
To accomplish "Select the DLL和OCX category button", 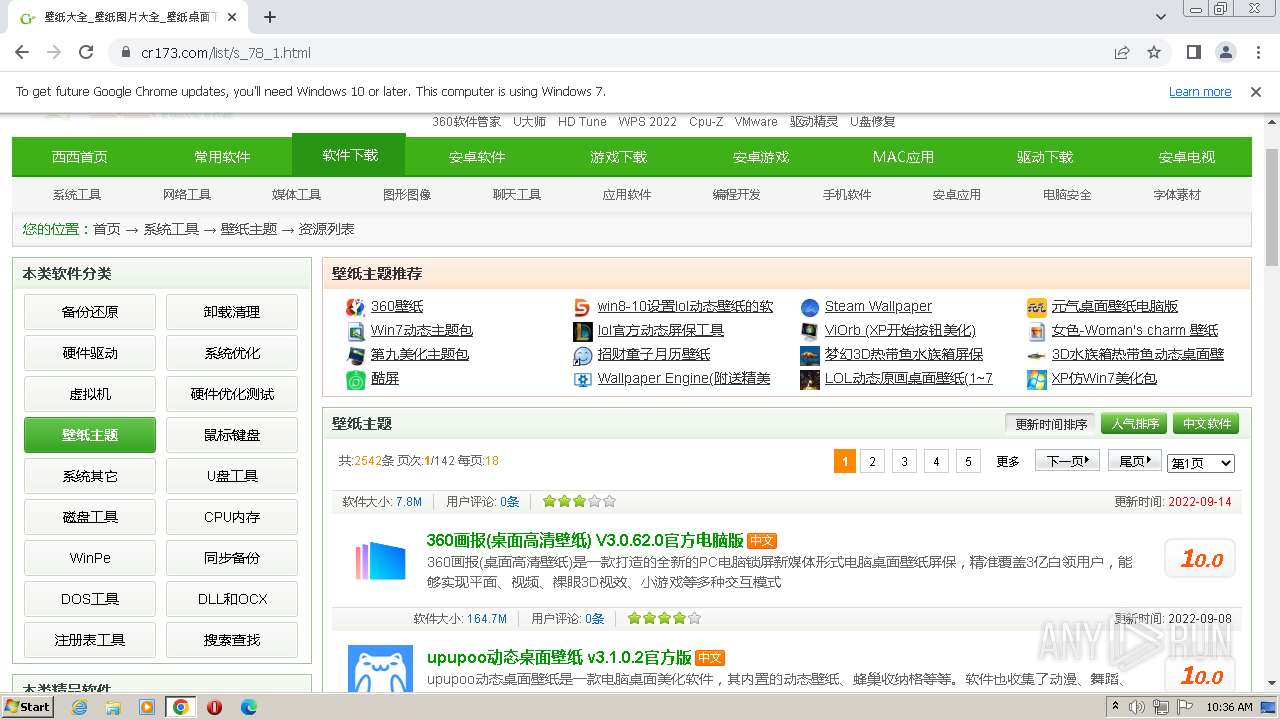I will click(x=232, y=599).
